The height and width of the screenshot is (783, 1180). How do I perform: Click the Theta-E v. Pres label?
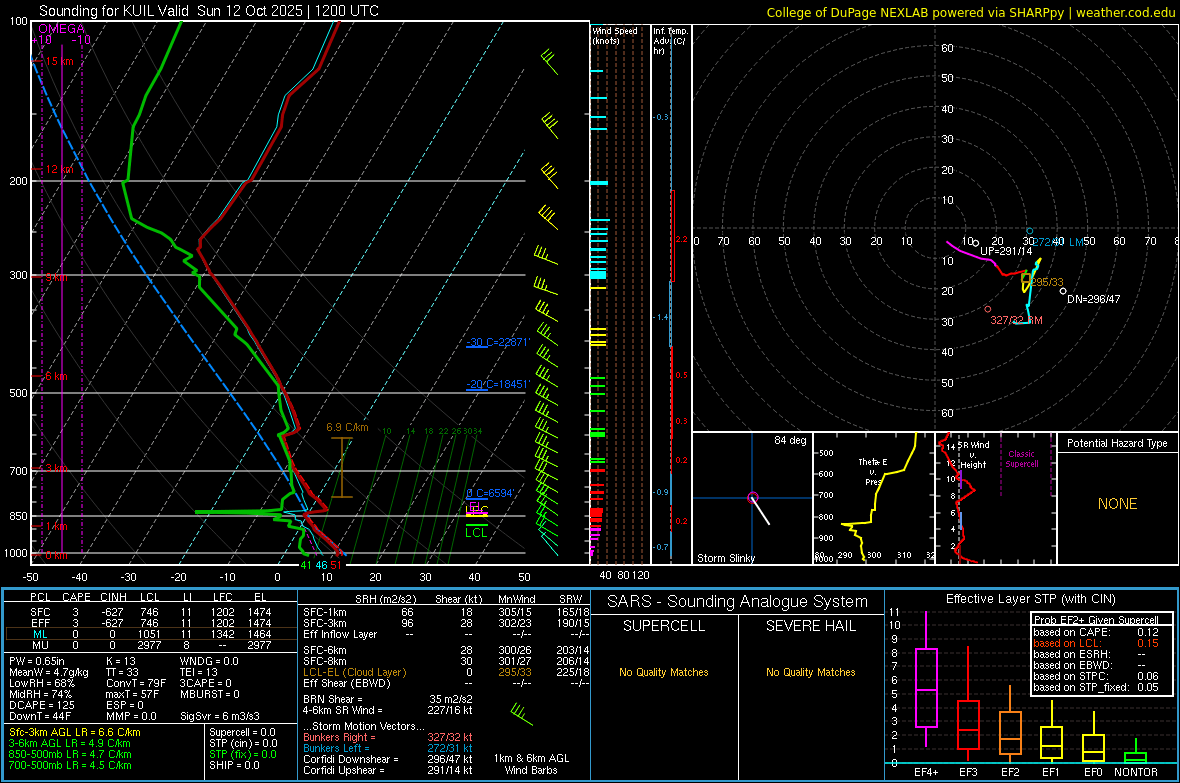point(872,471)
